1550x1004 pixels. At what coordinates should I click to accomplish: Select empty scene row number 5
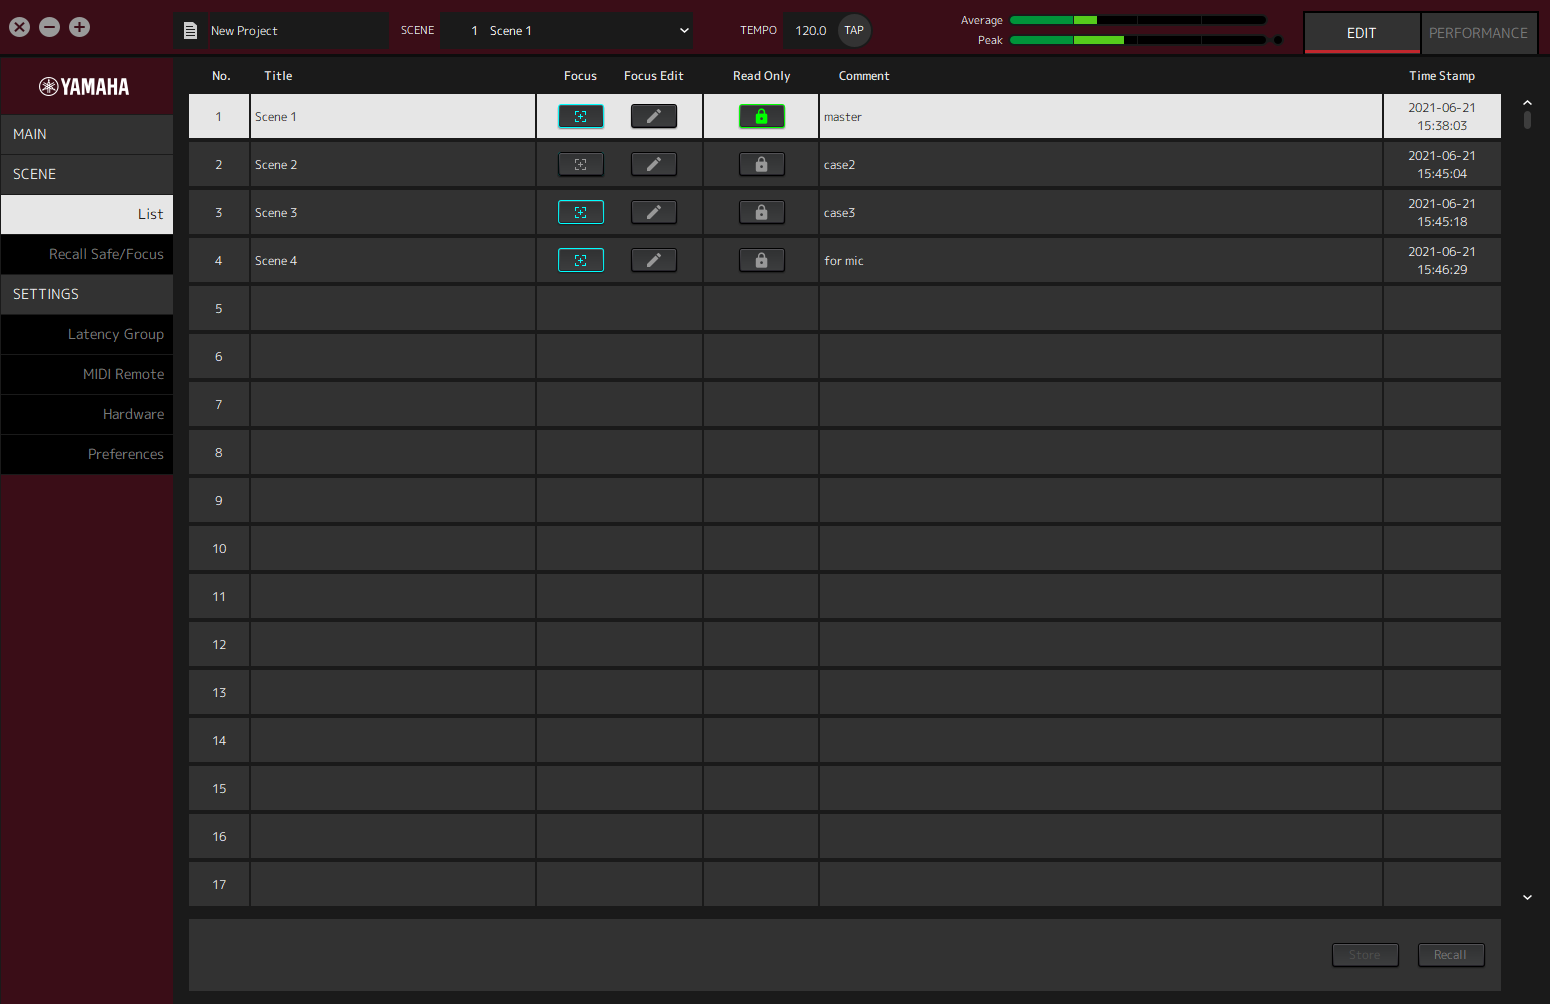845,308
